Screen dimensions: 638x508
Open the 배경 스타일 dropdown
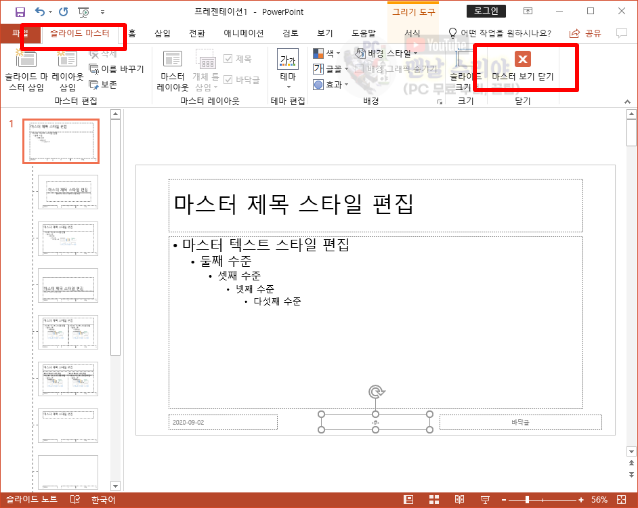tap(387, 53)
